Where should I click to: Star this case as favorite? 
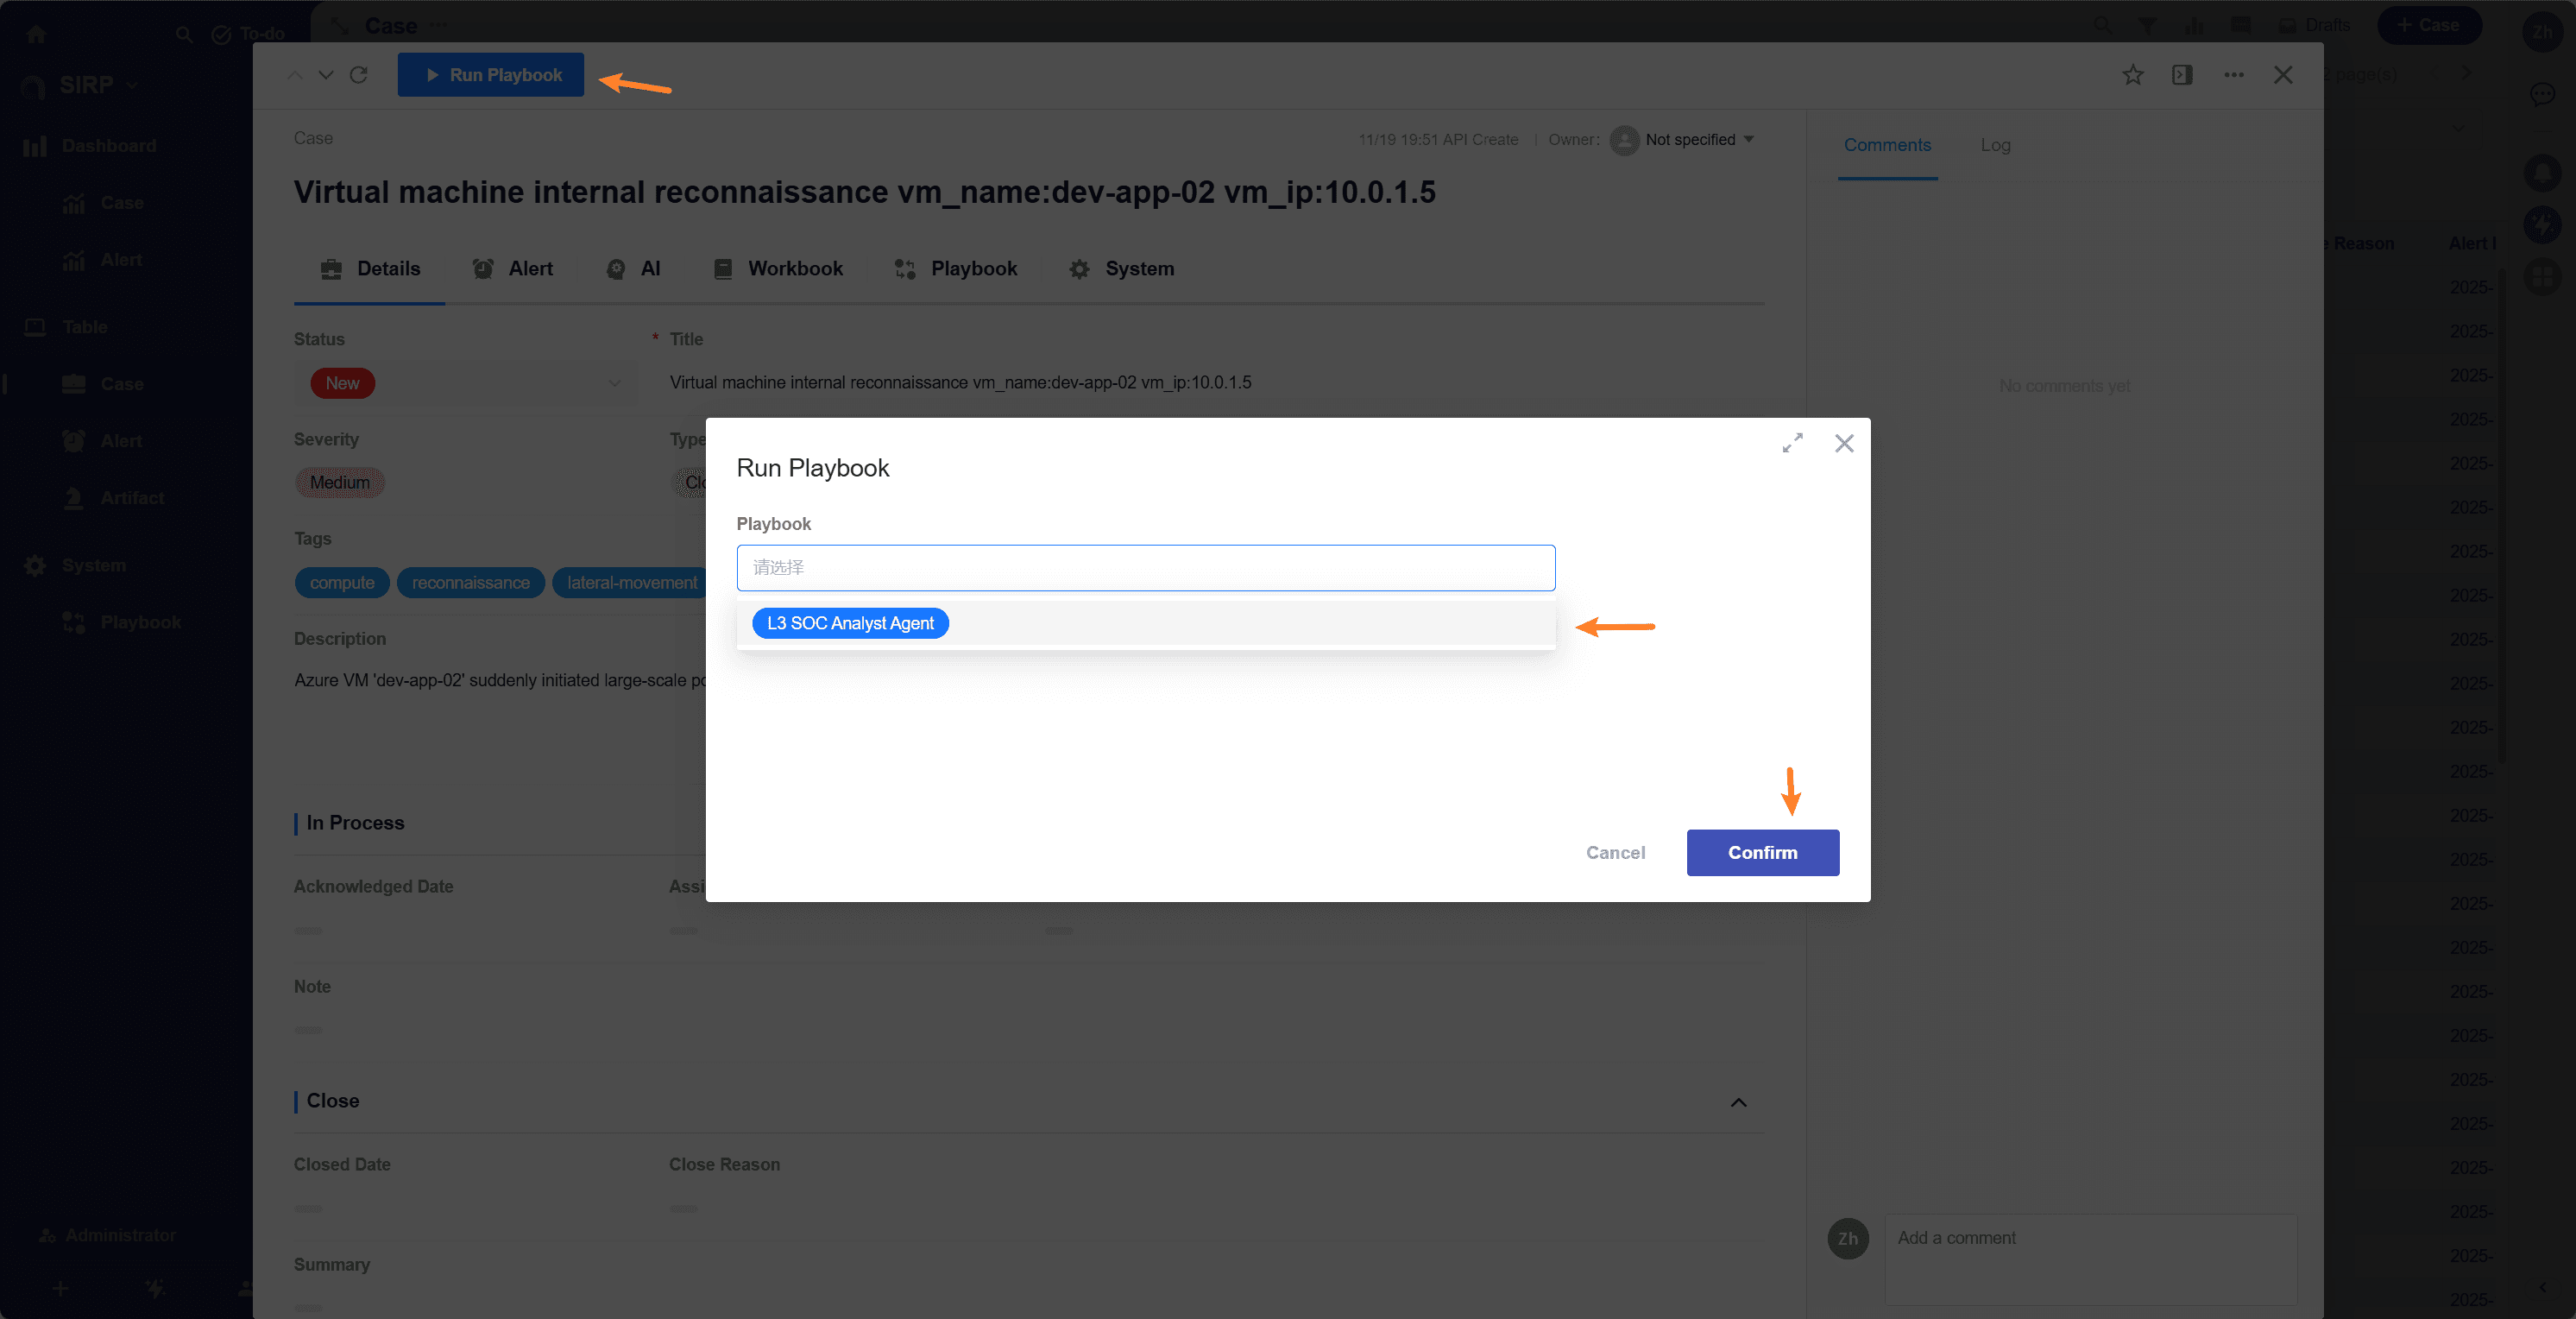point(2132,75)
